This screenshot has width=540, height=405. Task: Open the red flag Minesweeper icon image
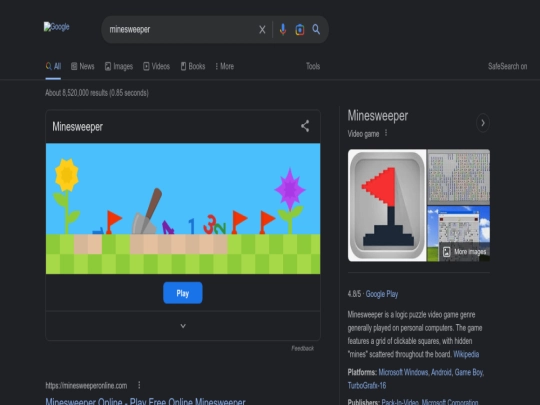387,205
